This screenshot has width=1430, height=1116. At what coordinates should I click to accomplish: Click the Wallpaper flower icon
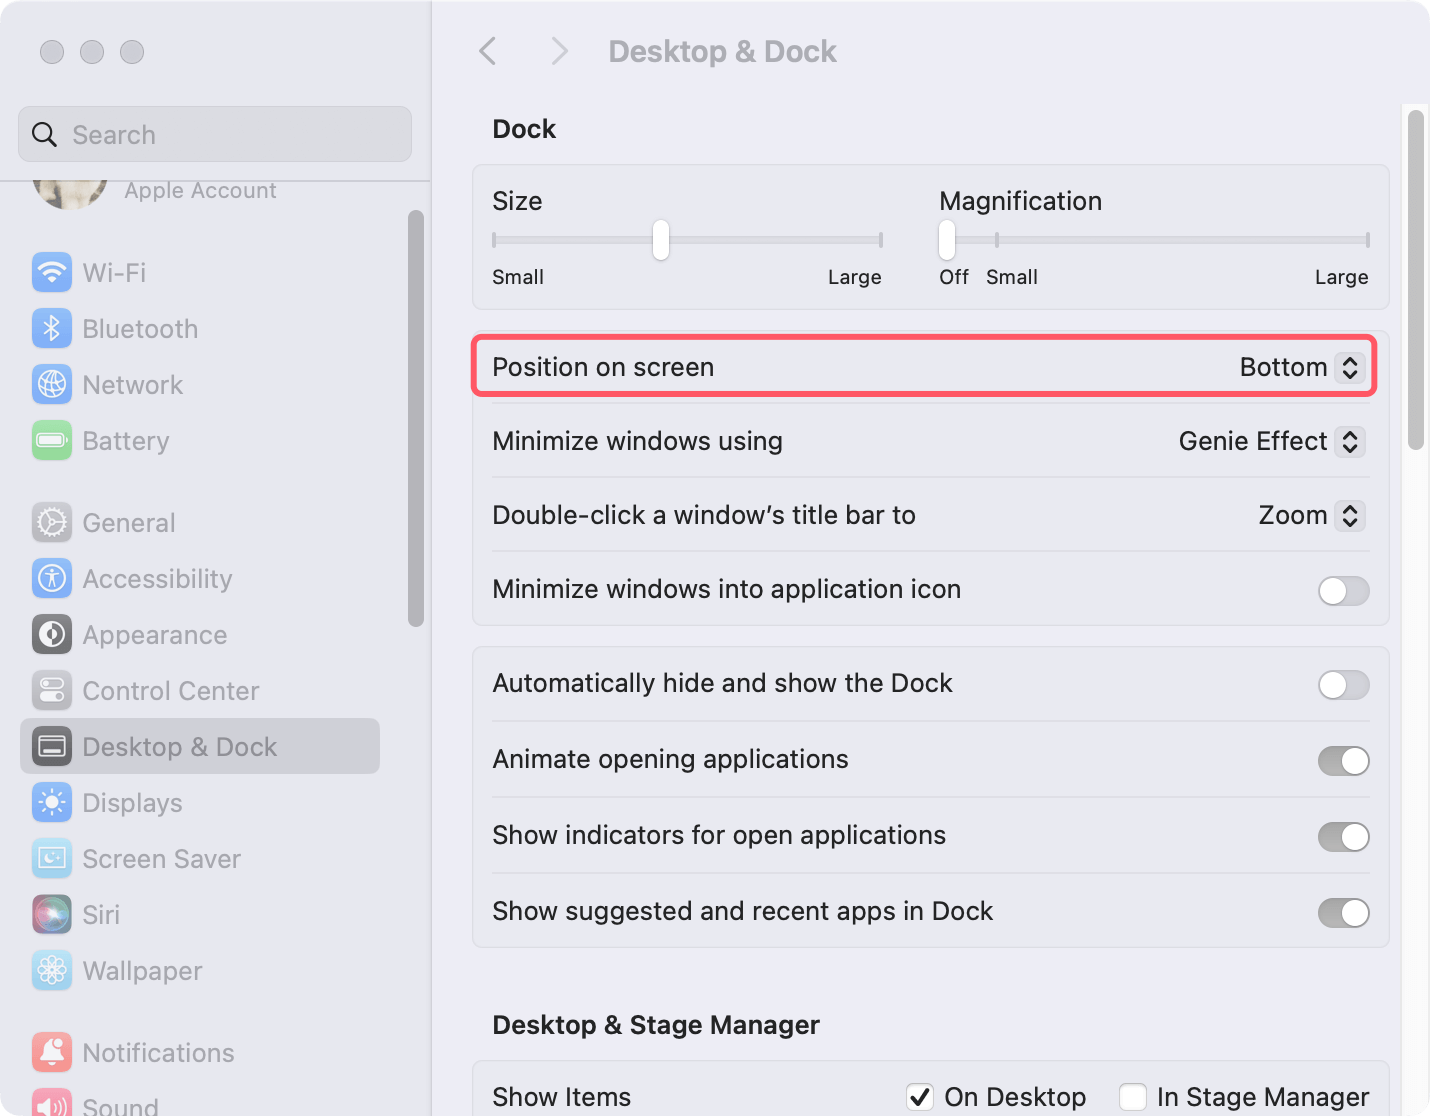click(x=51, y=970)
